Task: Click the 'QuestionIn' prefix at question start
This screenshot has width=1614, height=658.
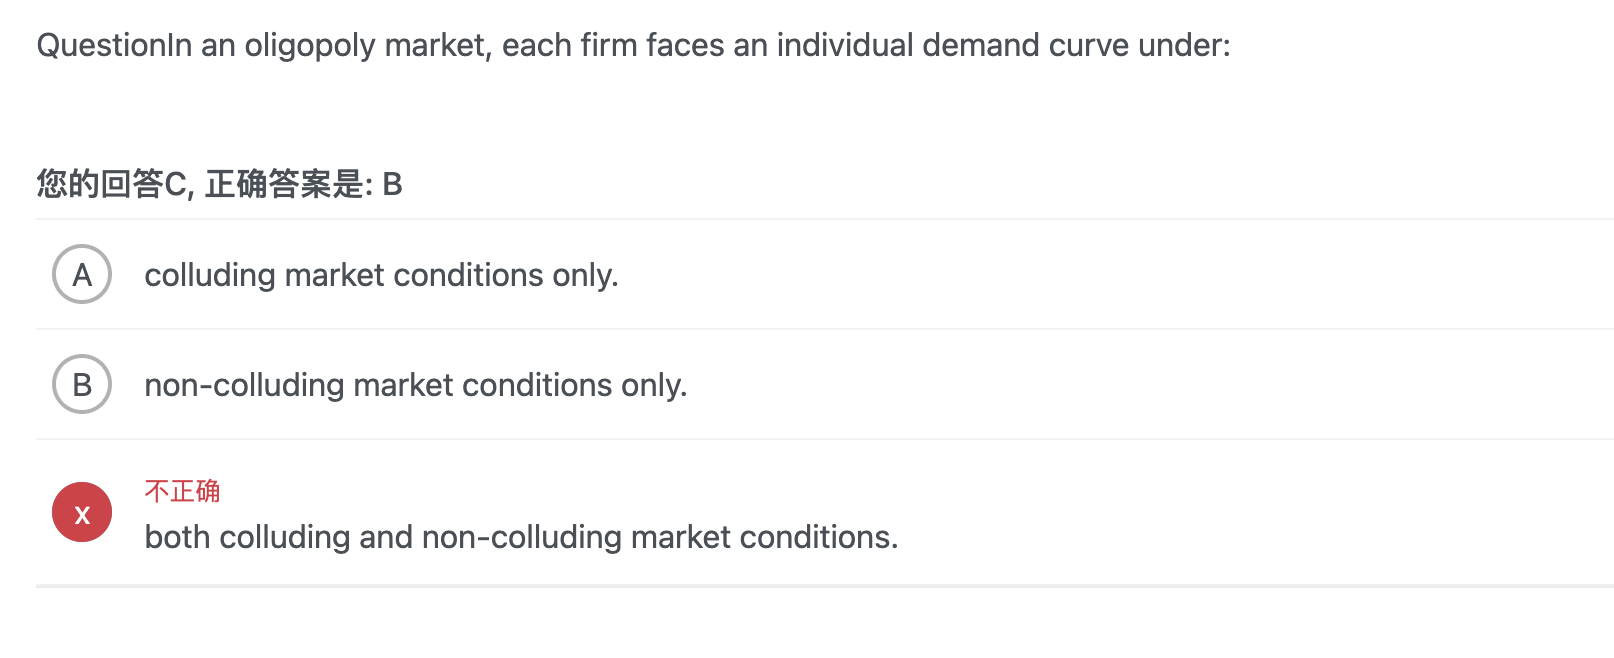Action: pyautogui.click(x=114, y=45)
